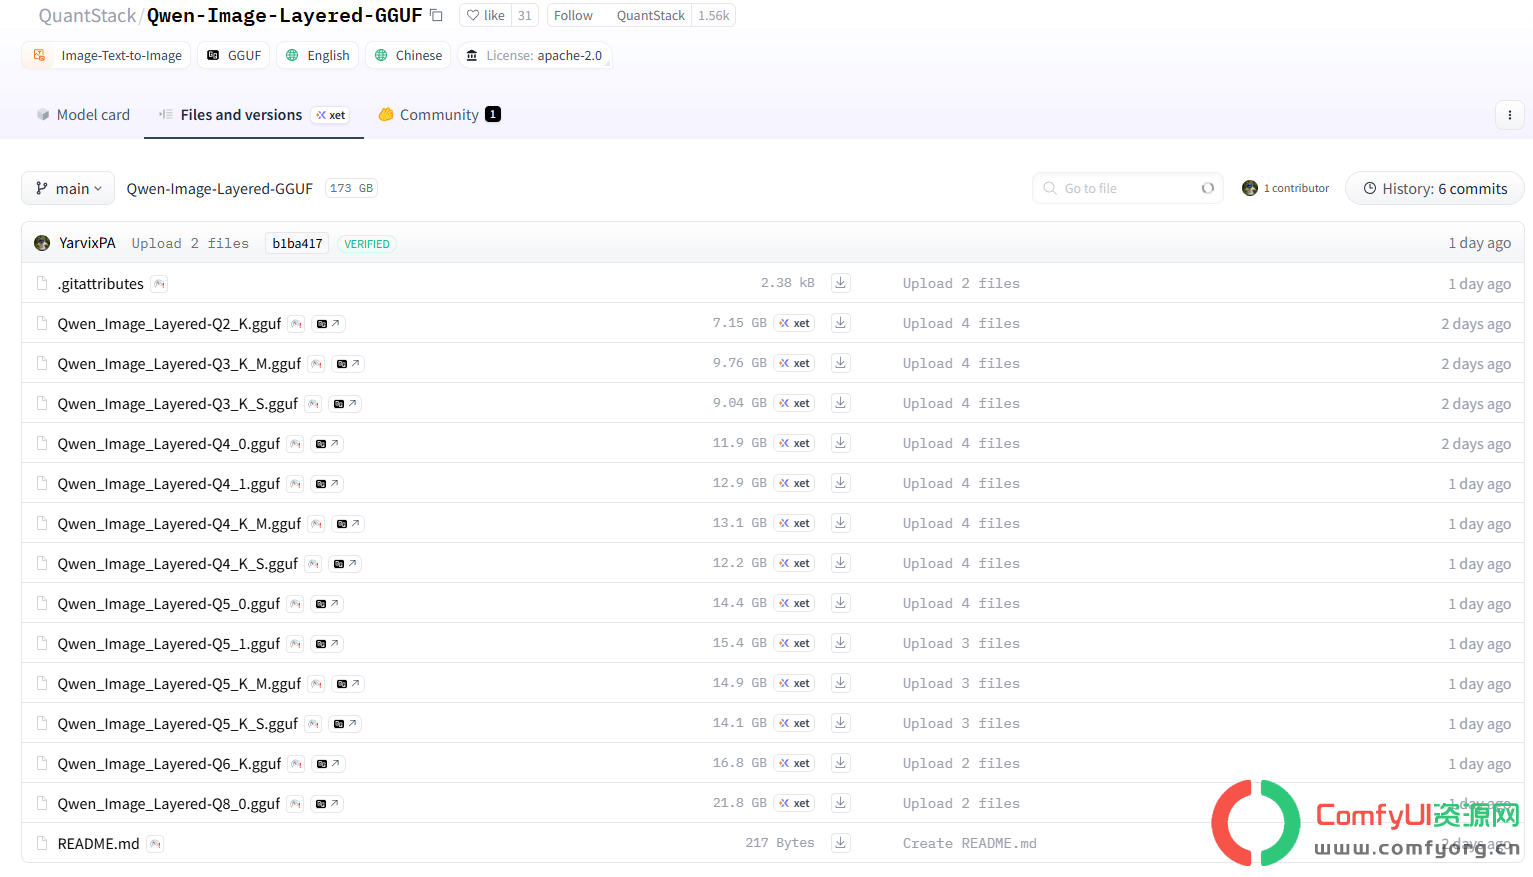Open the README.md file
This screenshot has height=877, width=1533.
pyautogui.click(x=99, y=844)
